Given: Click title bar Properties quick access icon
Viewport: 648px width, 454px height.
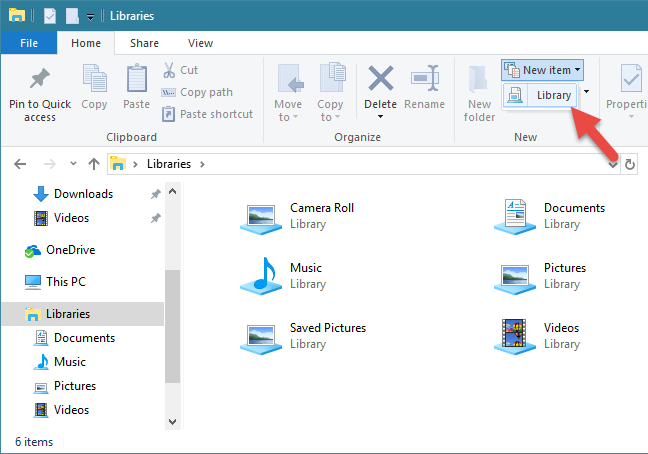Looking at the screenshot, I should [x=50, y=16].
